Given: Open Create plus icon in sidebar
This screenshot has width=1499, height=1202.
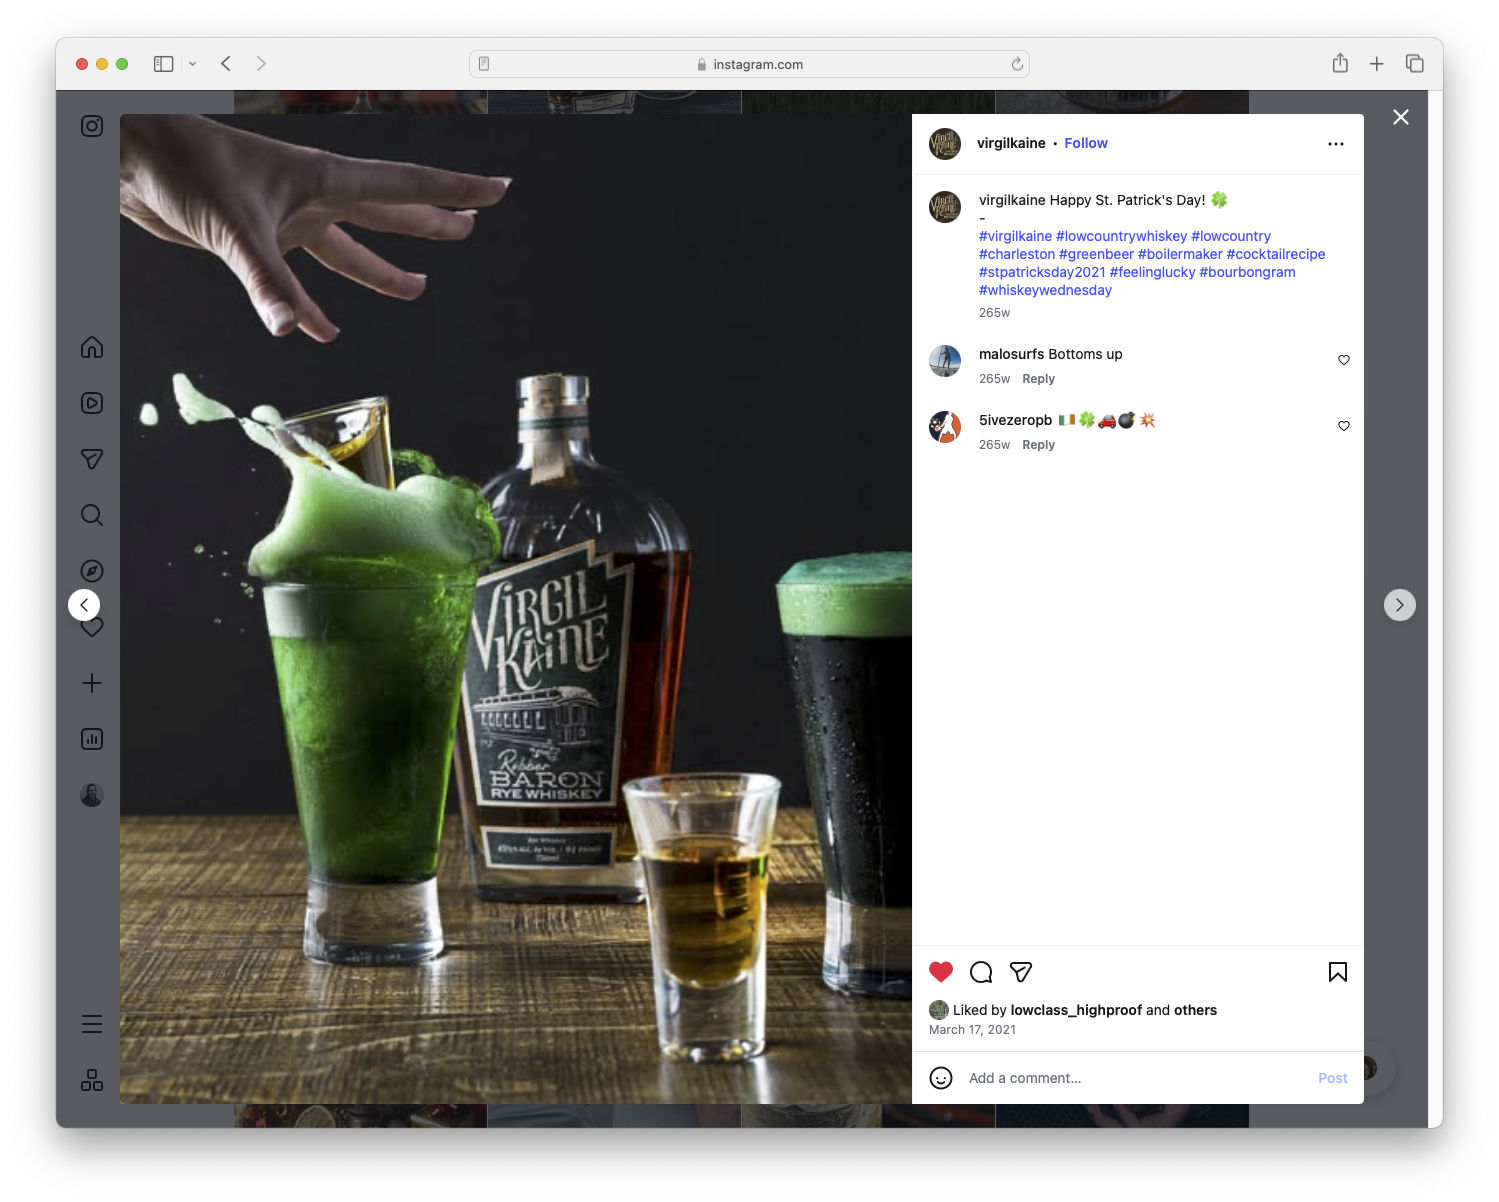Looking at the screenshot, I should coord(92,683).
